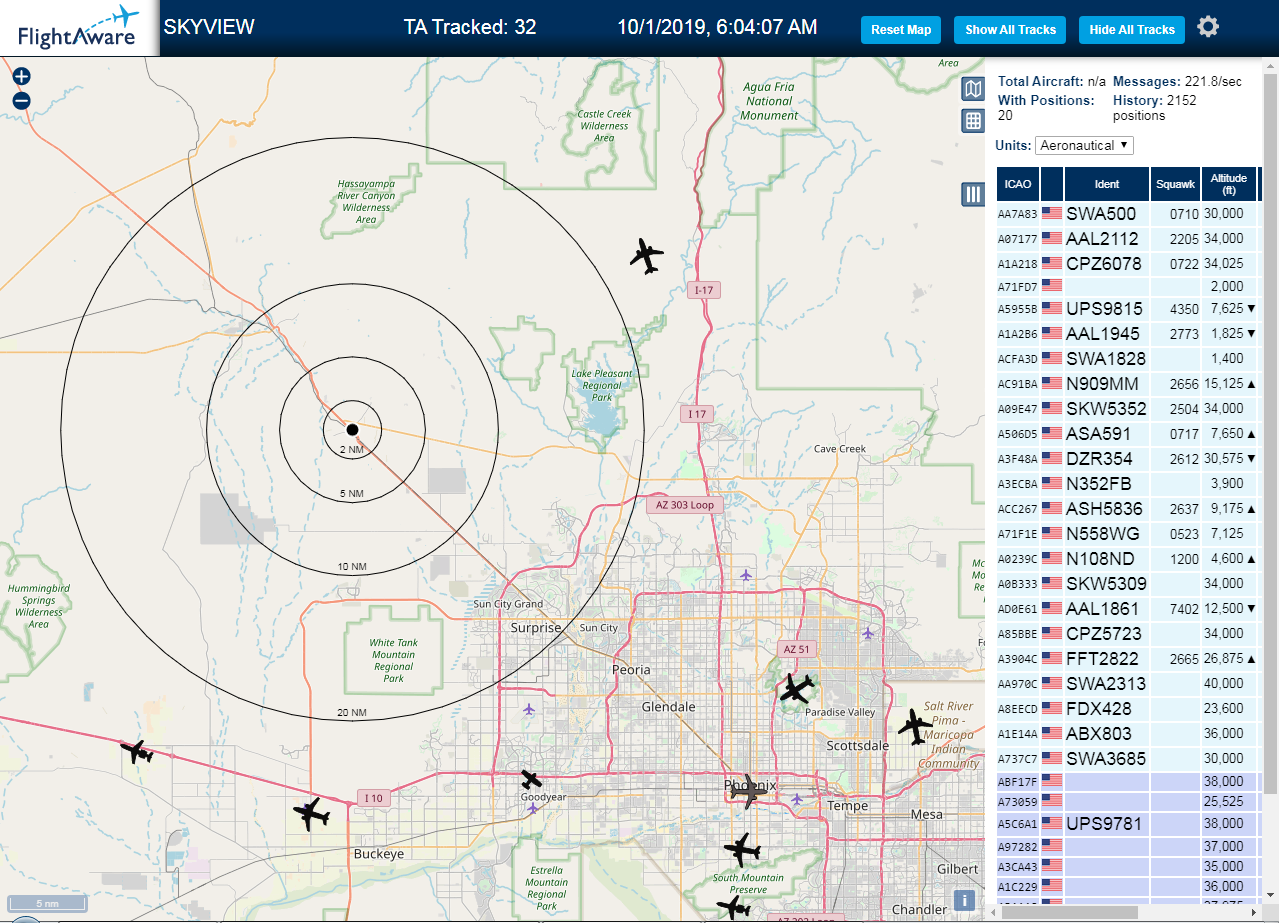Viewport: 1279px width, 923px height.
Task: Click the US flag in FDX428 row
Action: click(x=1052, y=708)
